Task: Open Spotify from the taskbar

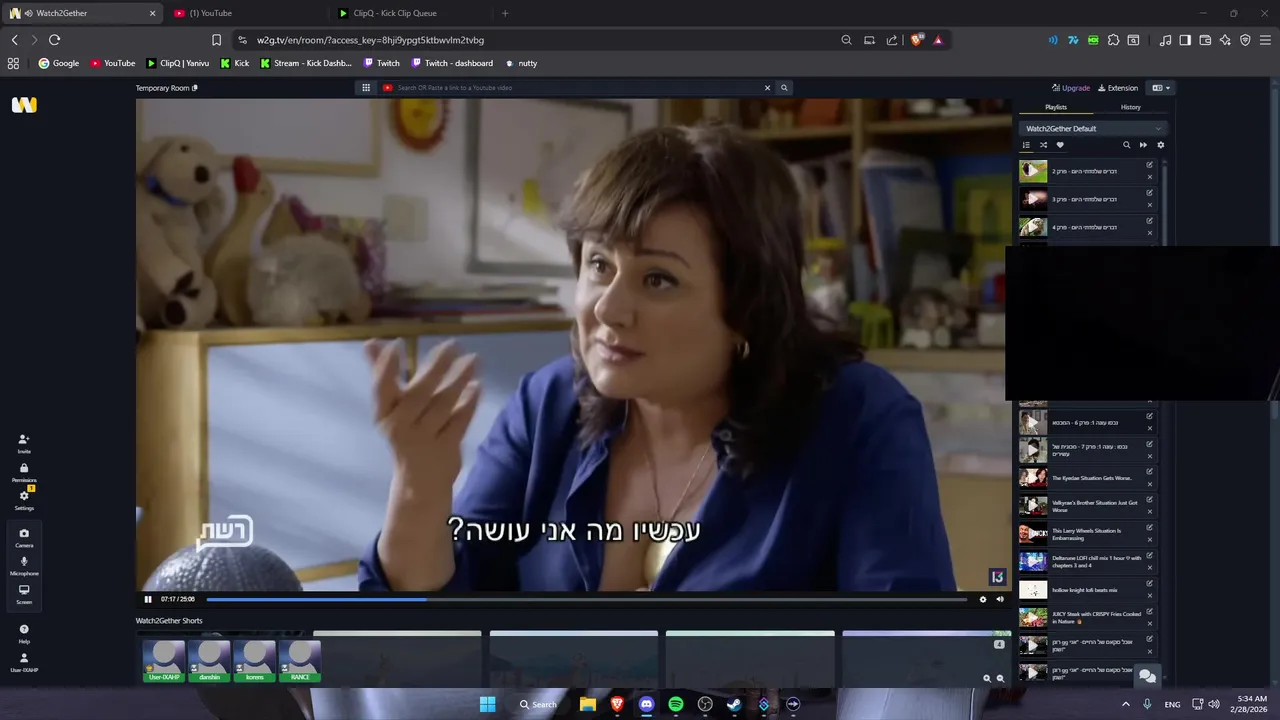Action: click(x=676, y=704)
